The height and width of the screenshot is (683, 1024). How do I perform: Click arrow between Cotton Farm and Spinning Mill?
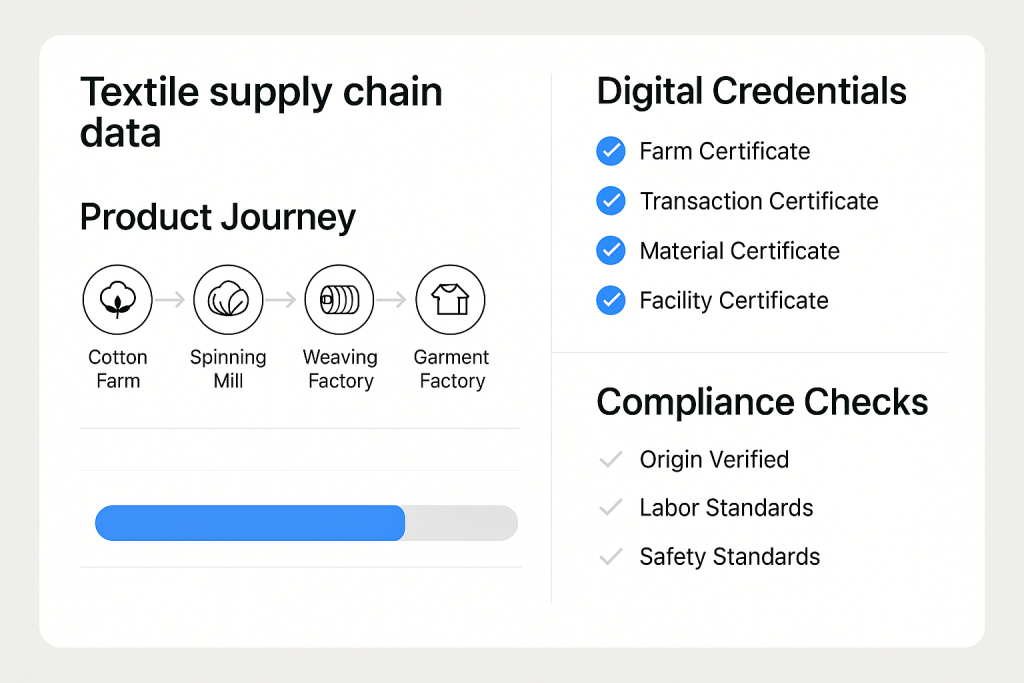coord(172,299)
